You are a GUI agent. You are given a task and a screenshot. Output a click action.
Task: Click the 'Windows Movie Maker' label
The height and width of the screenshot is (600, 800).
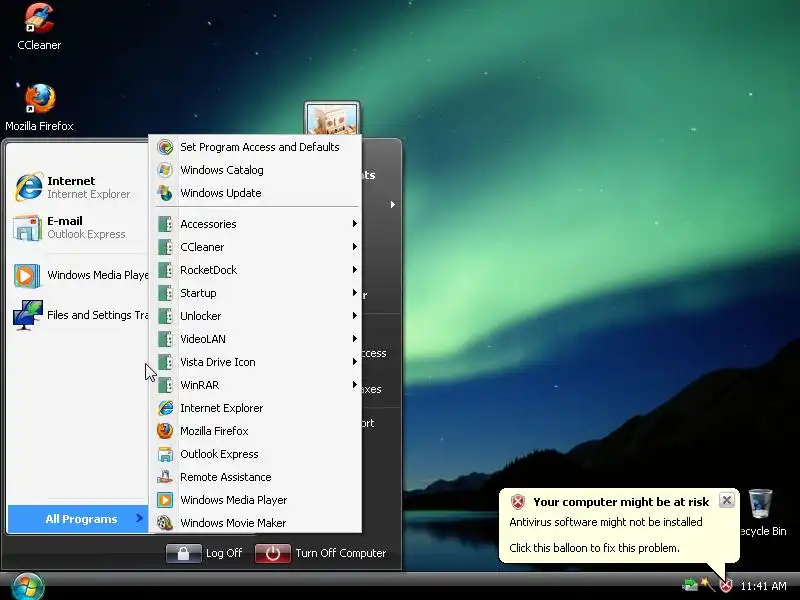pyautogui.click(x=233, y=523)
